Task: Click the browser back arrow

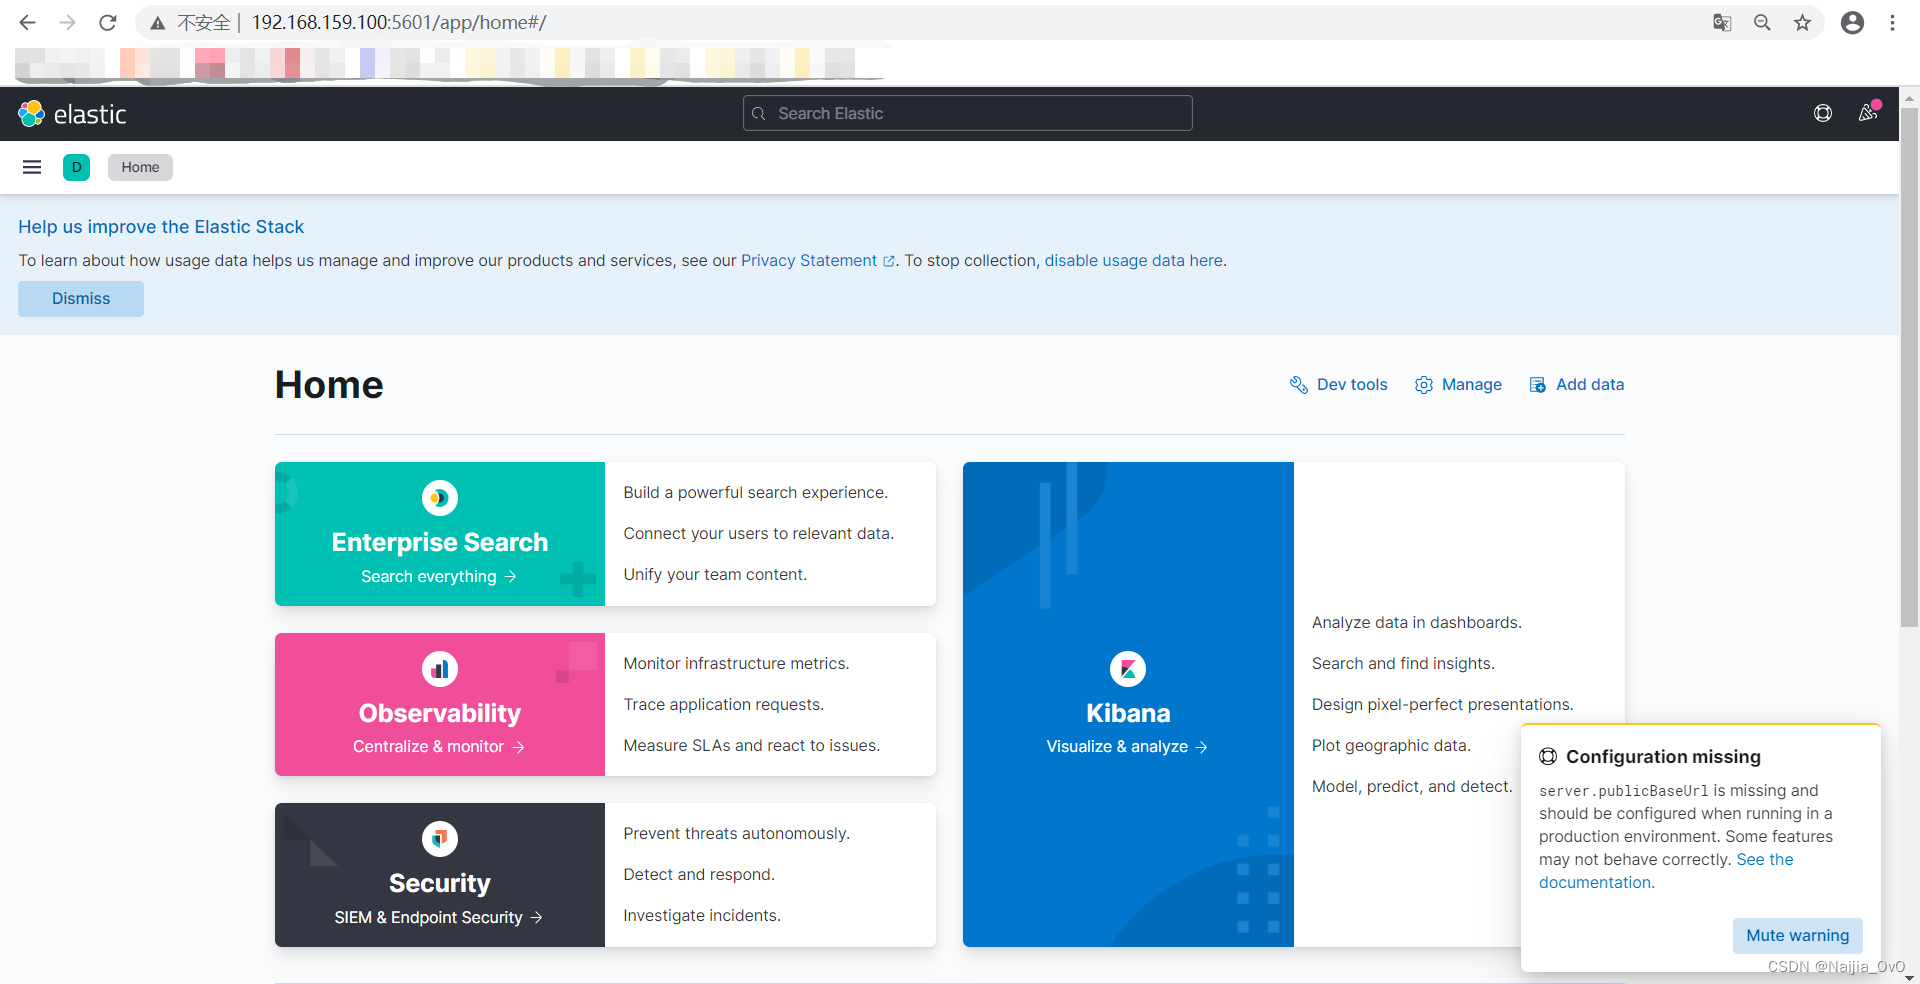Action: (27, 22)
